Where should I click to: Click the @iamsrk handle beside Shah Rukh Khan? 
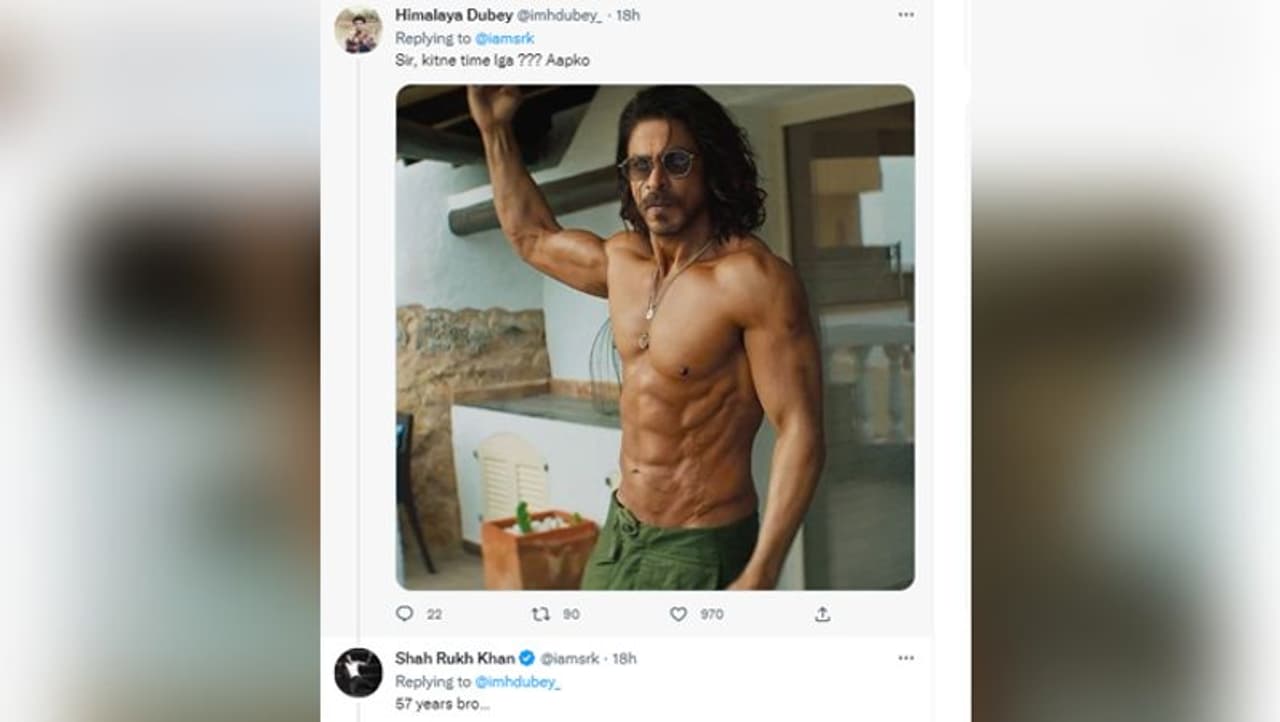click(570, 658)
